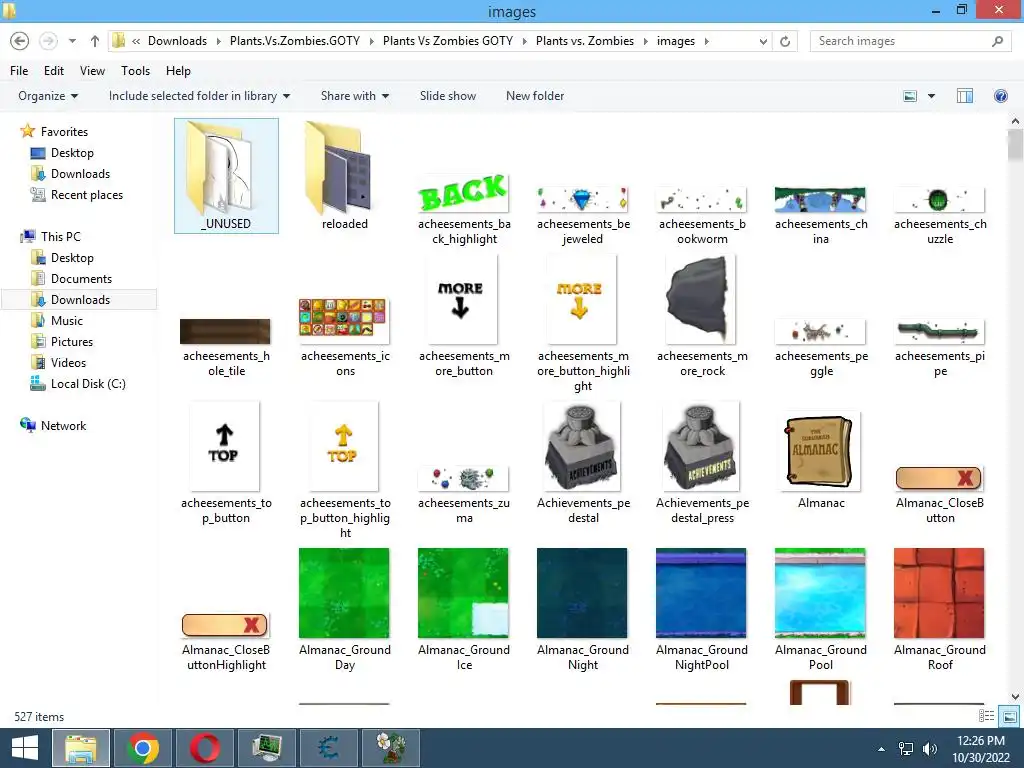The height and width of the screenshot is (768, 1024).
Task: Select acheesements_chuzzle thumbnail
Action: tap(939, 200)
